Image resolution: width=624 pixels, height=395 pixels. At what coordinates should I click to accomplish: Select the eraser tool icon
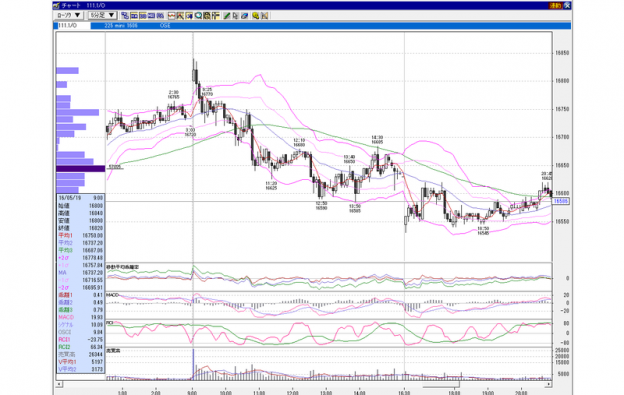coord(244,16)
